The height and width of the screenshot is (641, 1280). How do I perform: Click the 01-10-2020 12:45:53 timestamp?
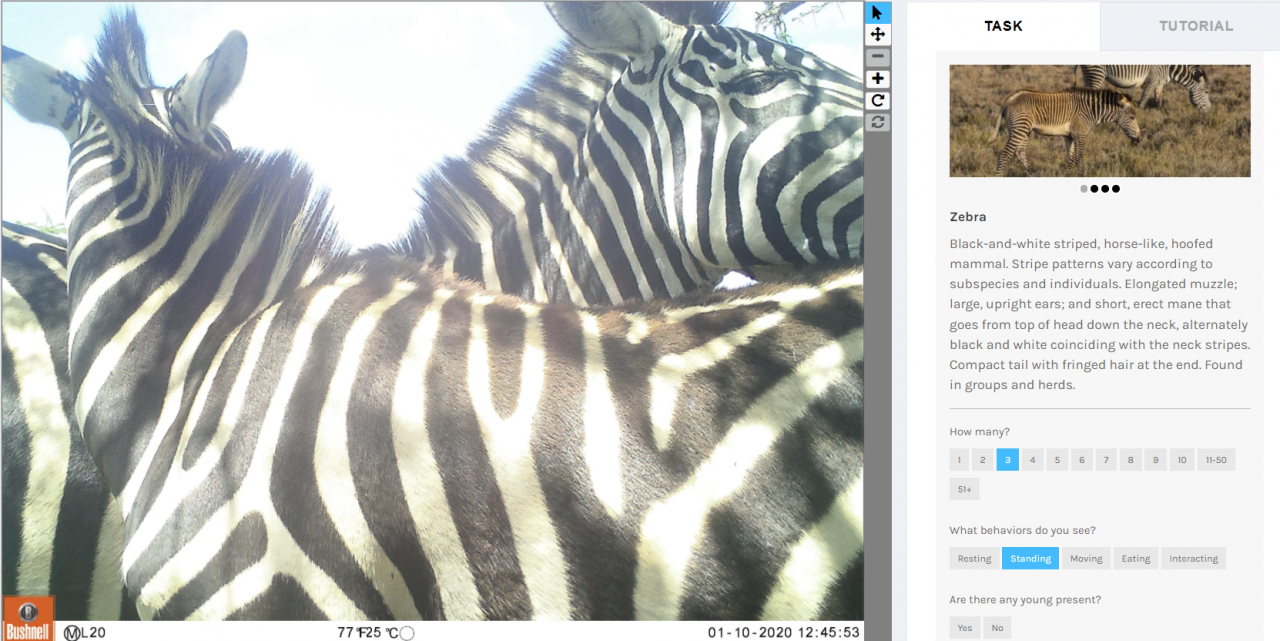coord(783,632)
